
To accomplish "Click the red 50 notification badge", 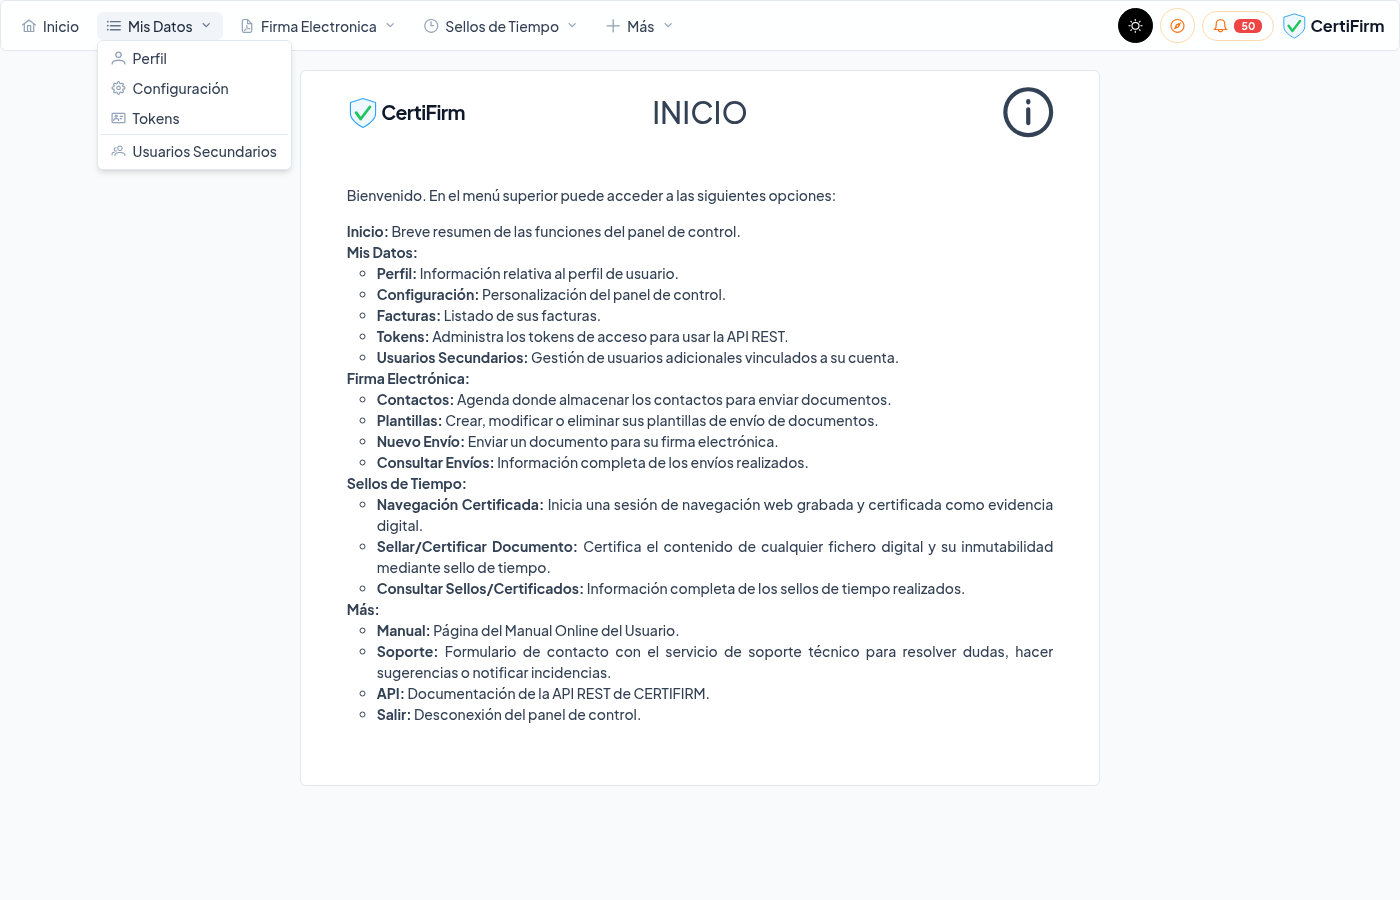I will 1248,26.
